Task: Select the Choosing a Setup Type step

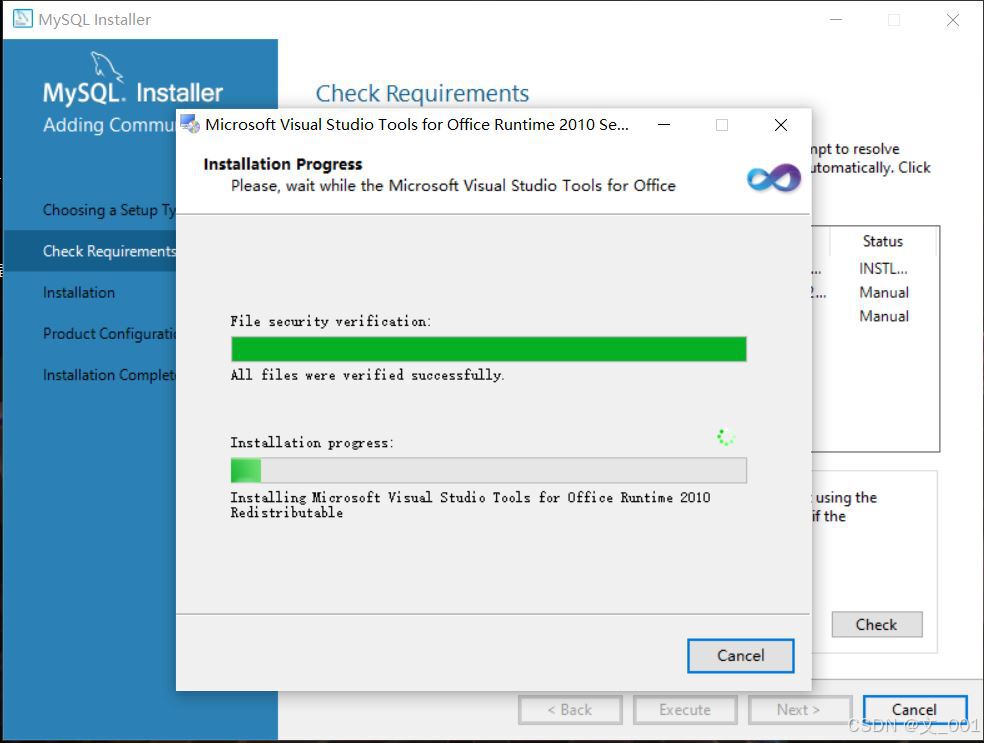Action: click(x=109, y=210)
